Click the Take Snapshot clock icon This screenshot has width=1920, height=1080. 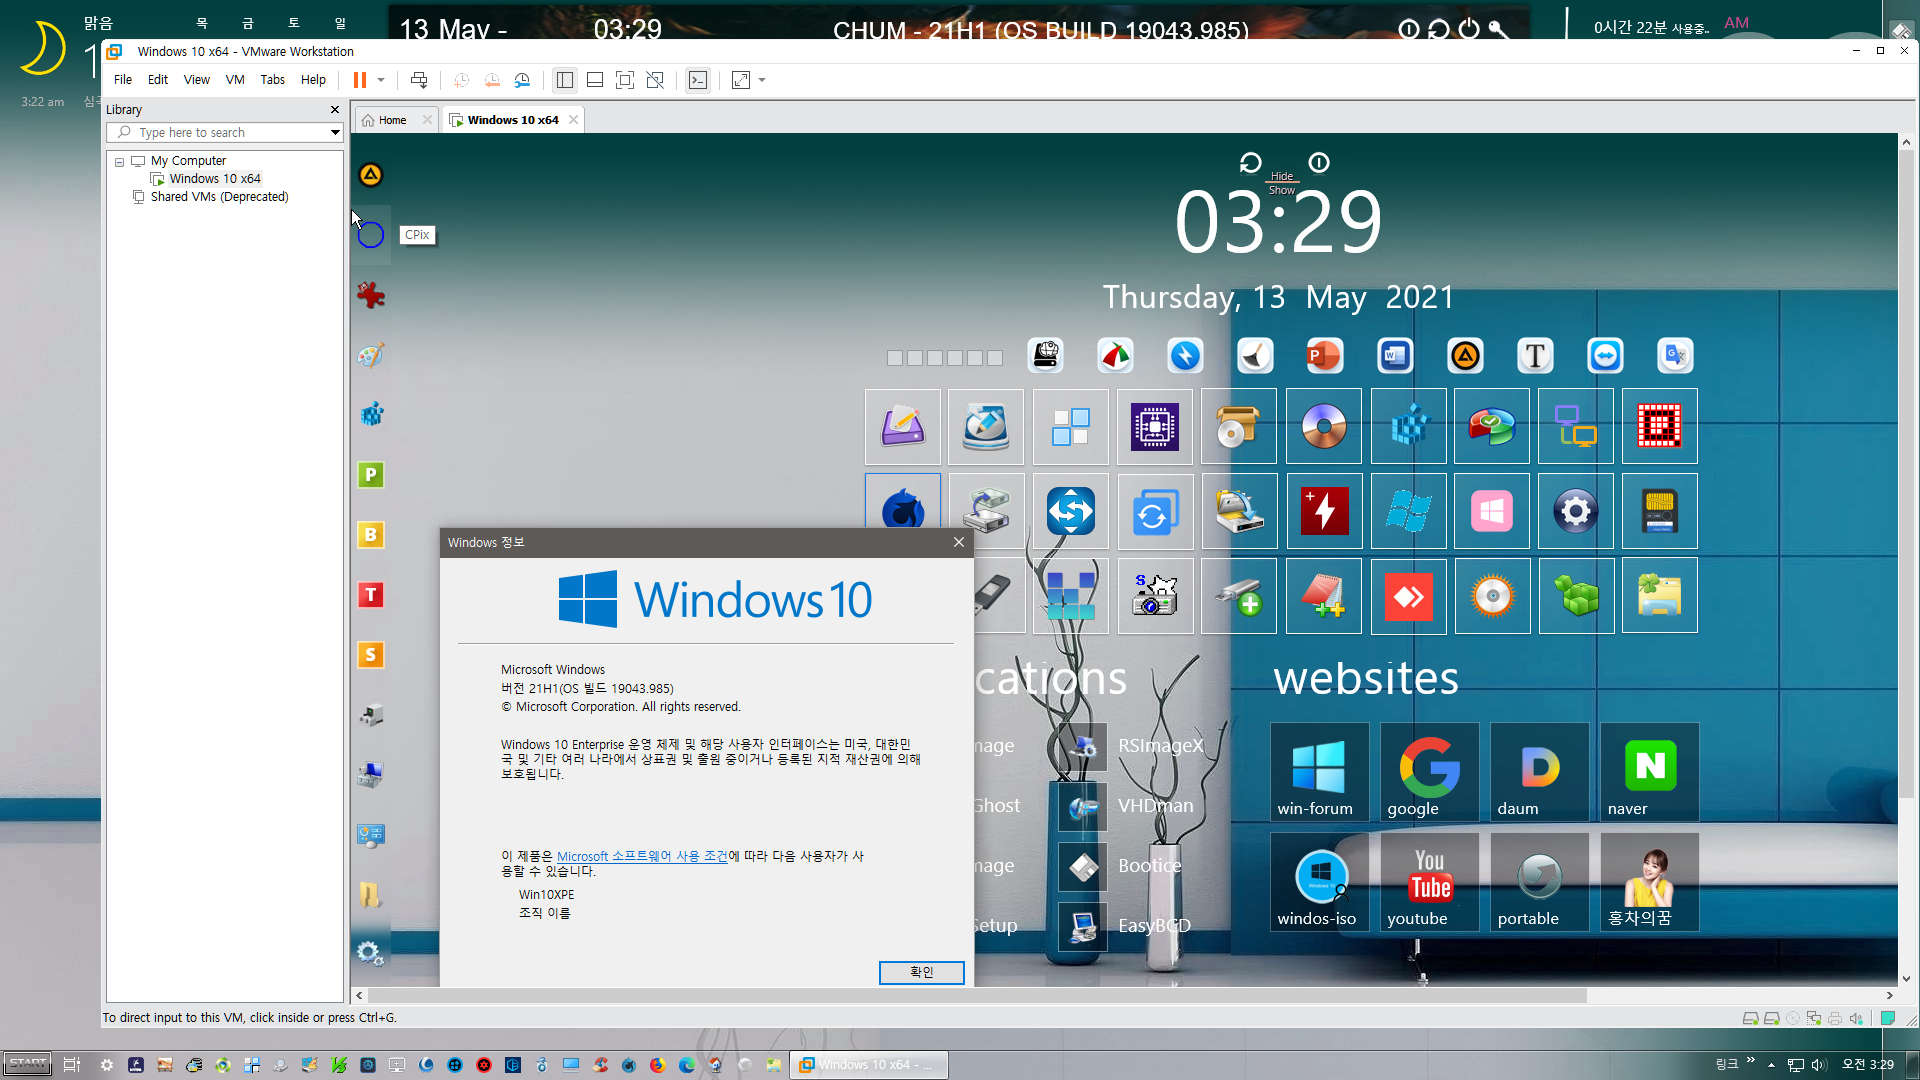click(461, 80)
